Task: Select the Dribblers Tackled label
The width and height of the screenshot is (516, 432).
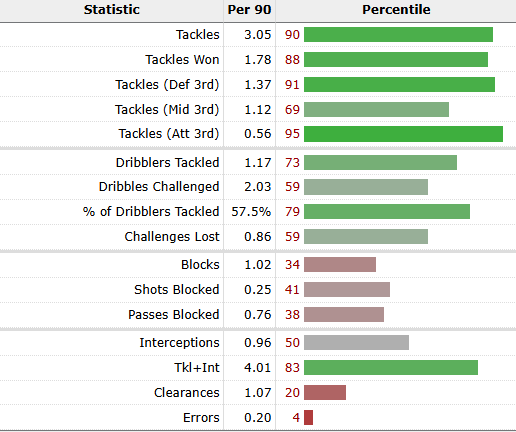Action: pos(167,163)
